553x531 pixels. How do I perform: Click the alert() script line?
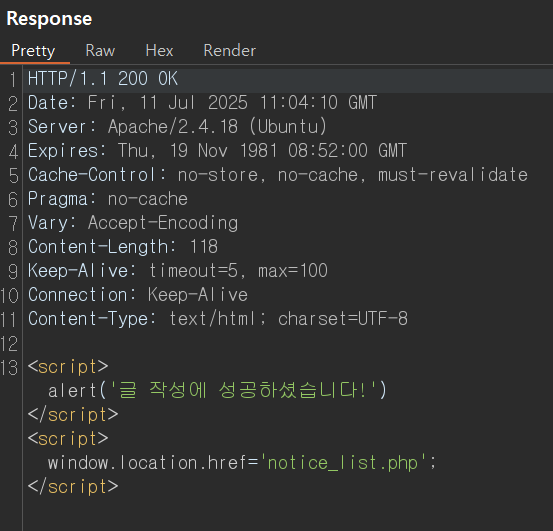[x=218, y=391]
